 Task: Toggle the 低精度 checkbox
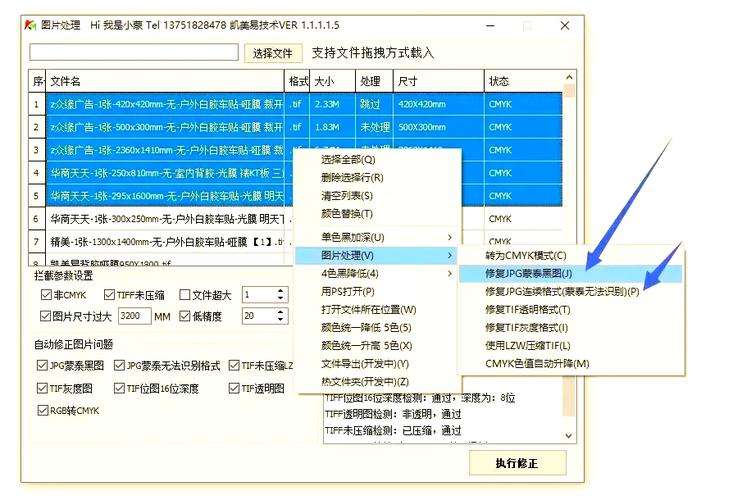(185, 316)
